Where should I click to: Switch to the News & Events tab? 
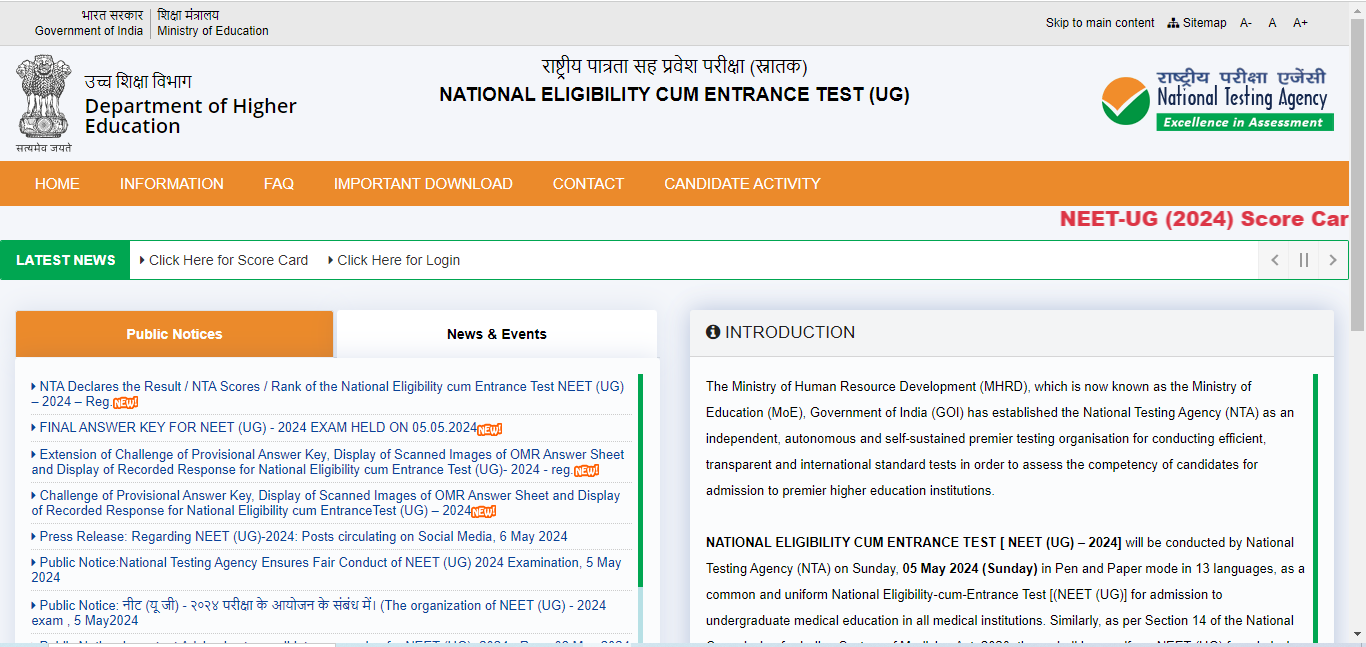497,334
